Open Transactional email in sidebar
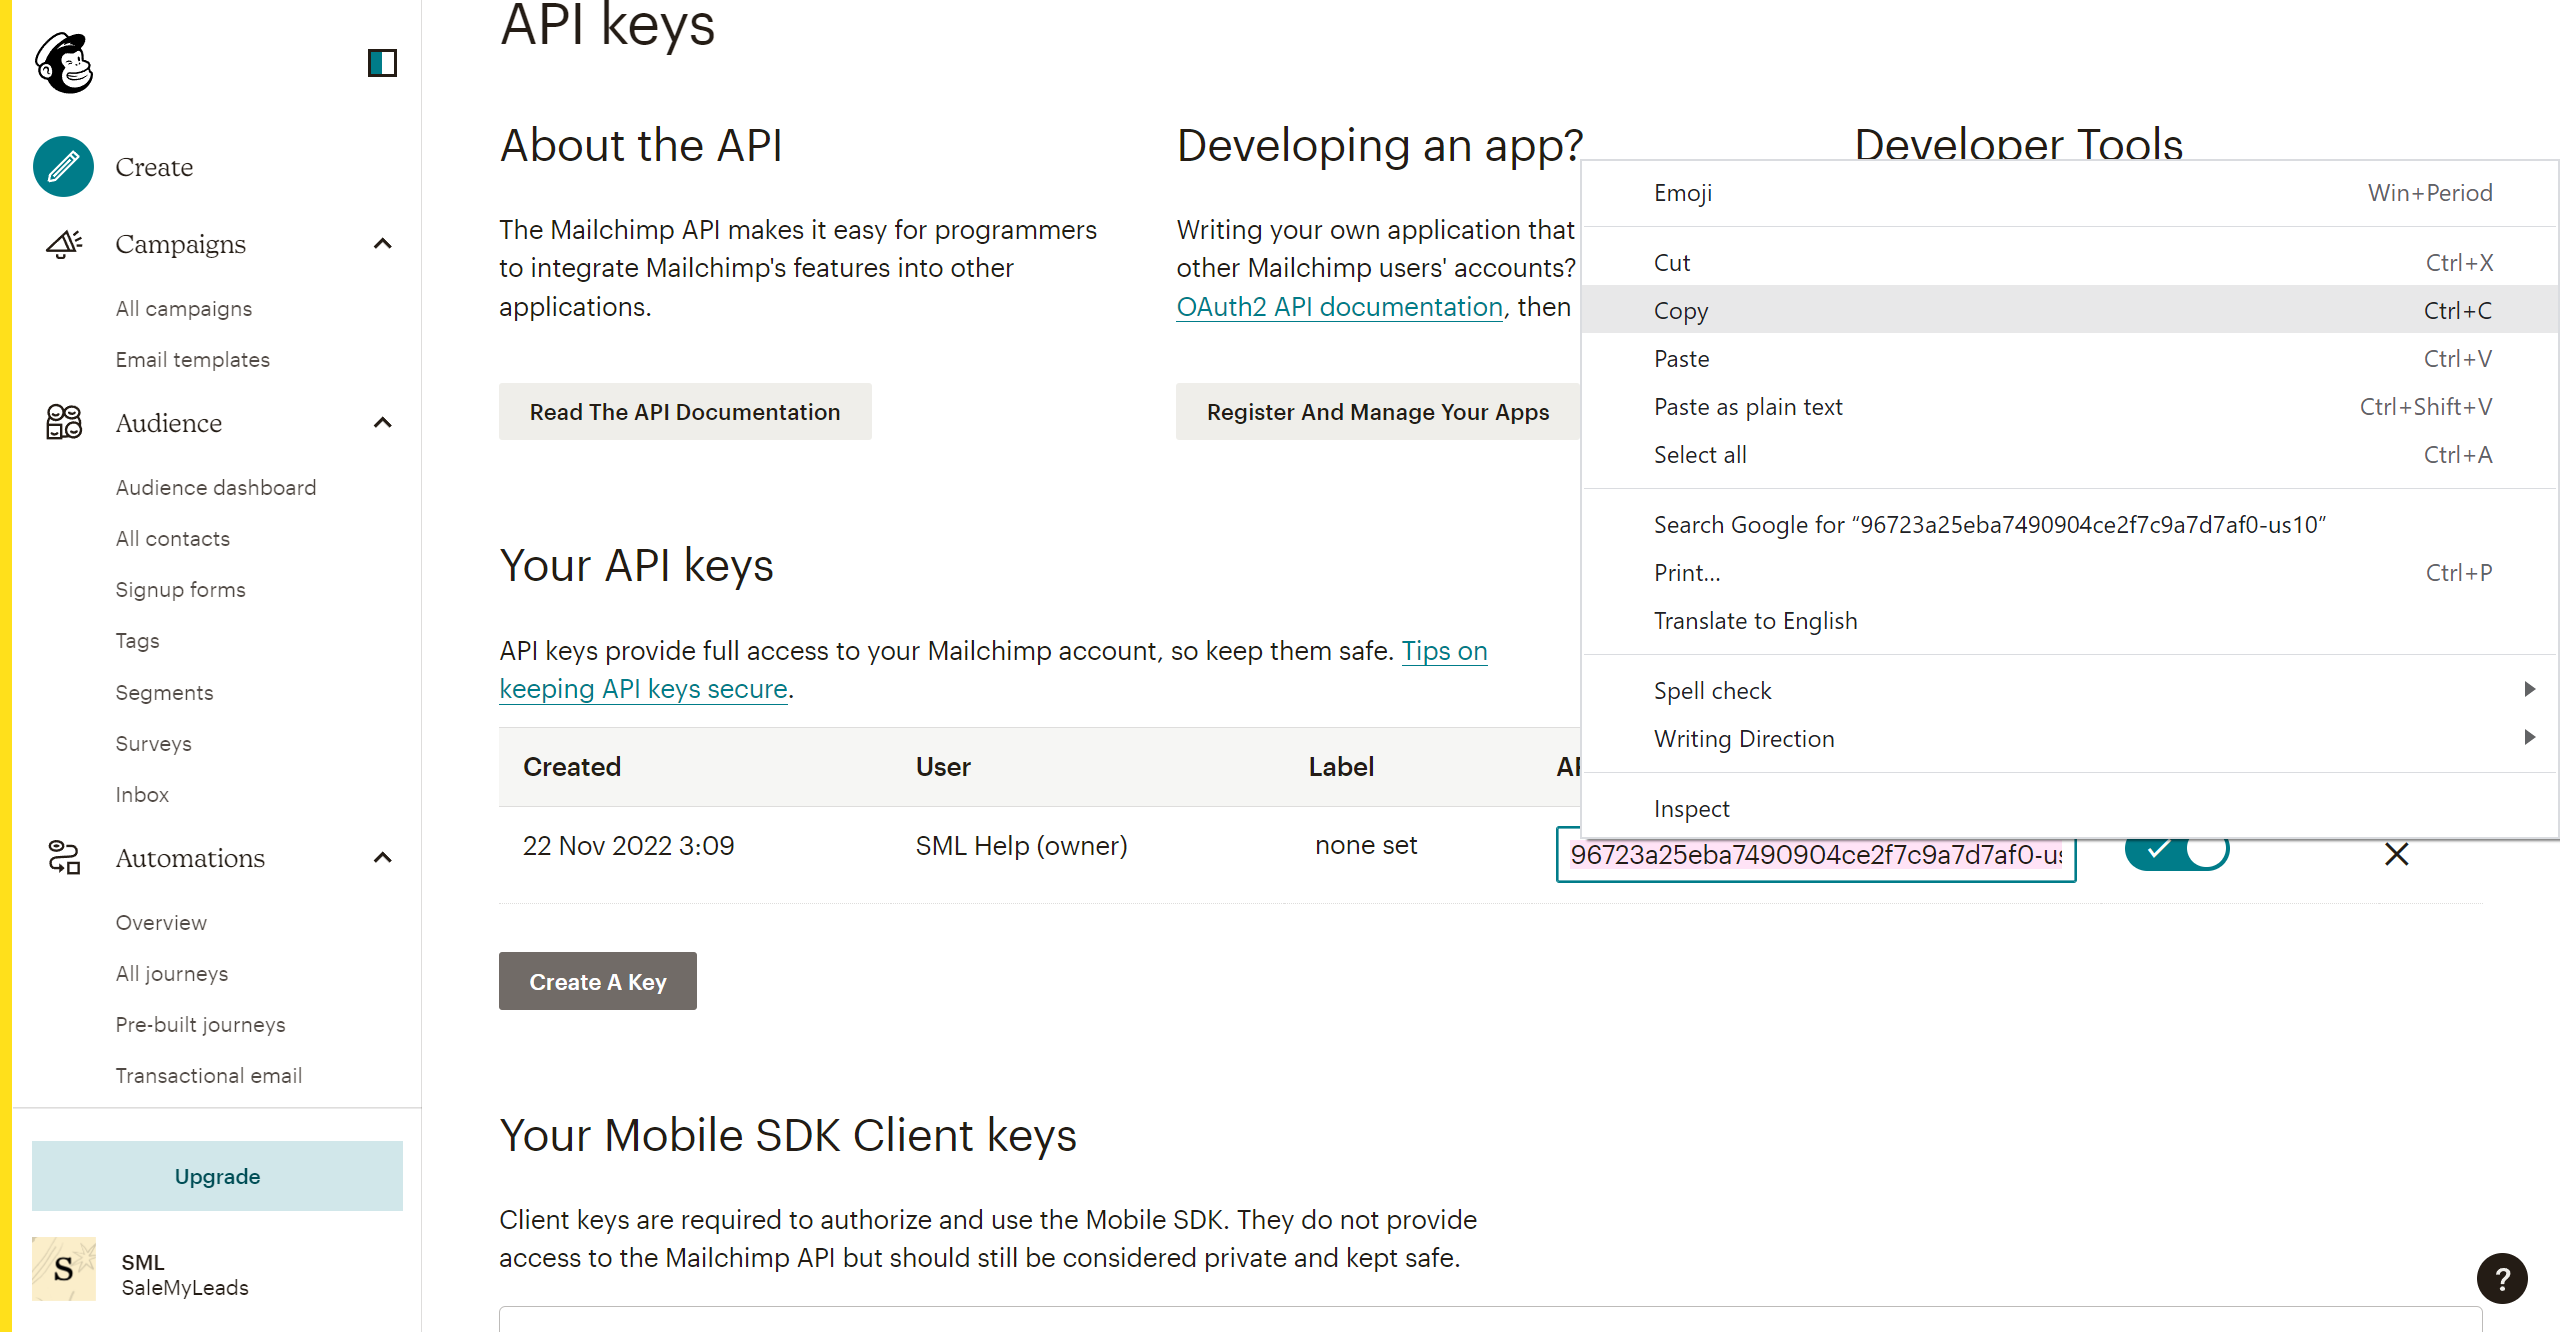 (209, 1075)
